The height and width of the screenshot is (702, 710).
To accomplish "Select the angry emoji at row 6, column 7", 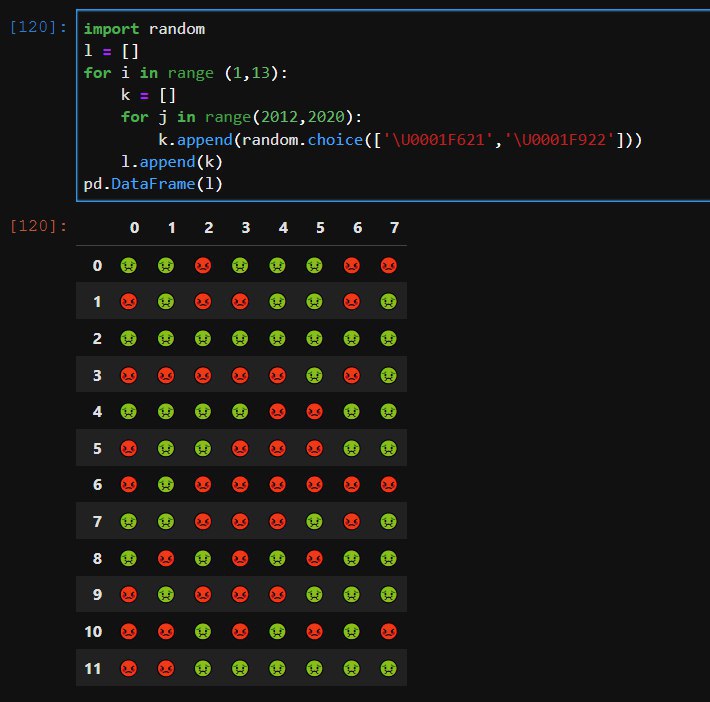I will pyautogui.click(x=389, y=485).
